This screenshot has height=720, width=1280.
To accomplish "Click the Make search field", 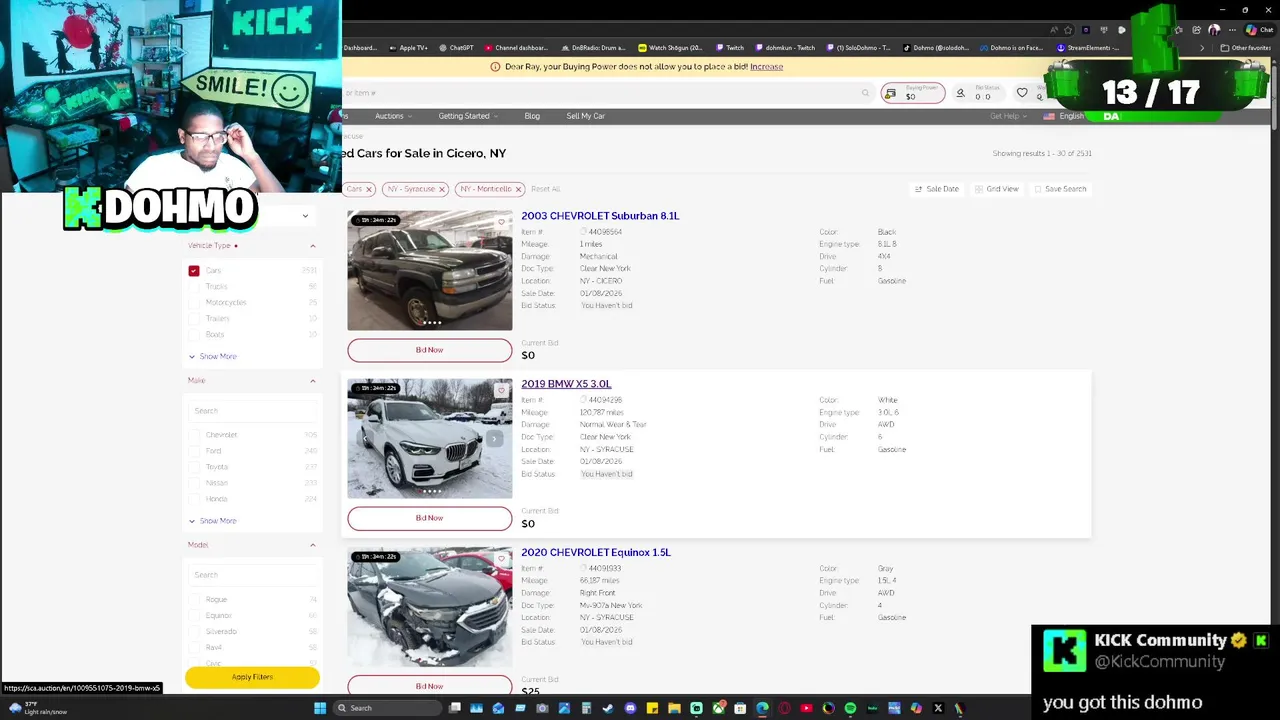I will coord(252,411).
